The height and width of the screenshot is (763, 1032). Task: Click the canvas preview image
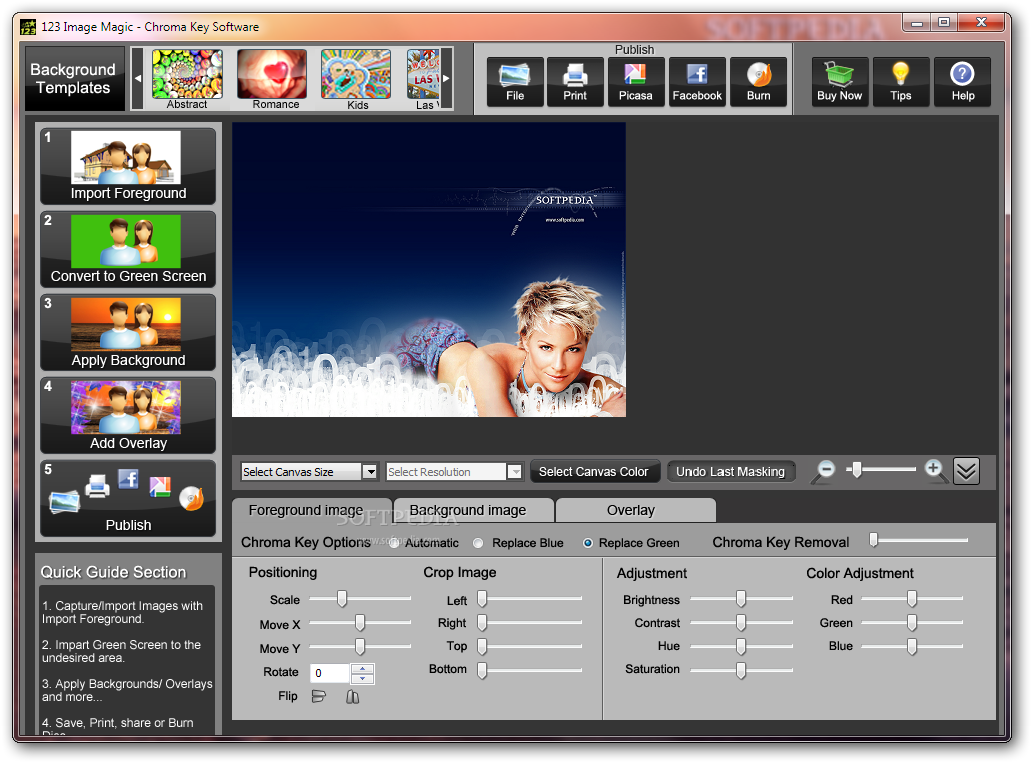coord(429,270)
